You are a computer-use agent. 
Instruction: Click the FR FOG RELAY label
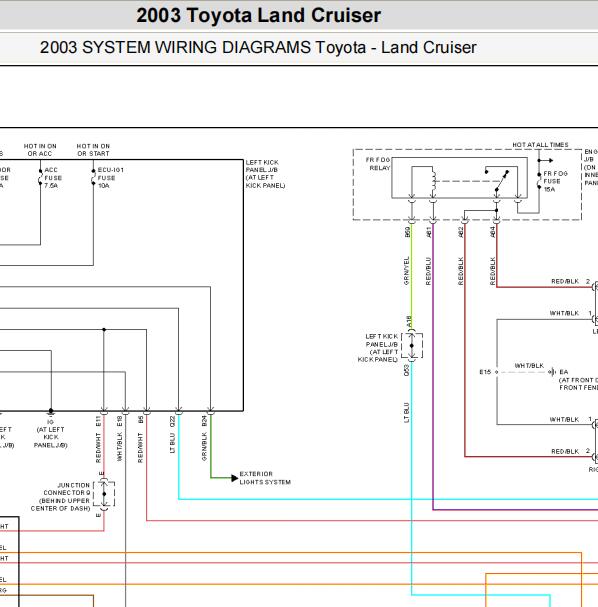[x=378, y=164]
